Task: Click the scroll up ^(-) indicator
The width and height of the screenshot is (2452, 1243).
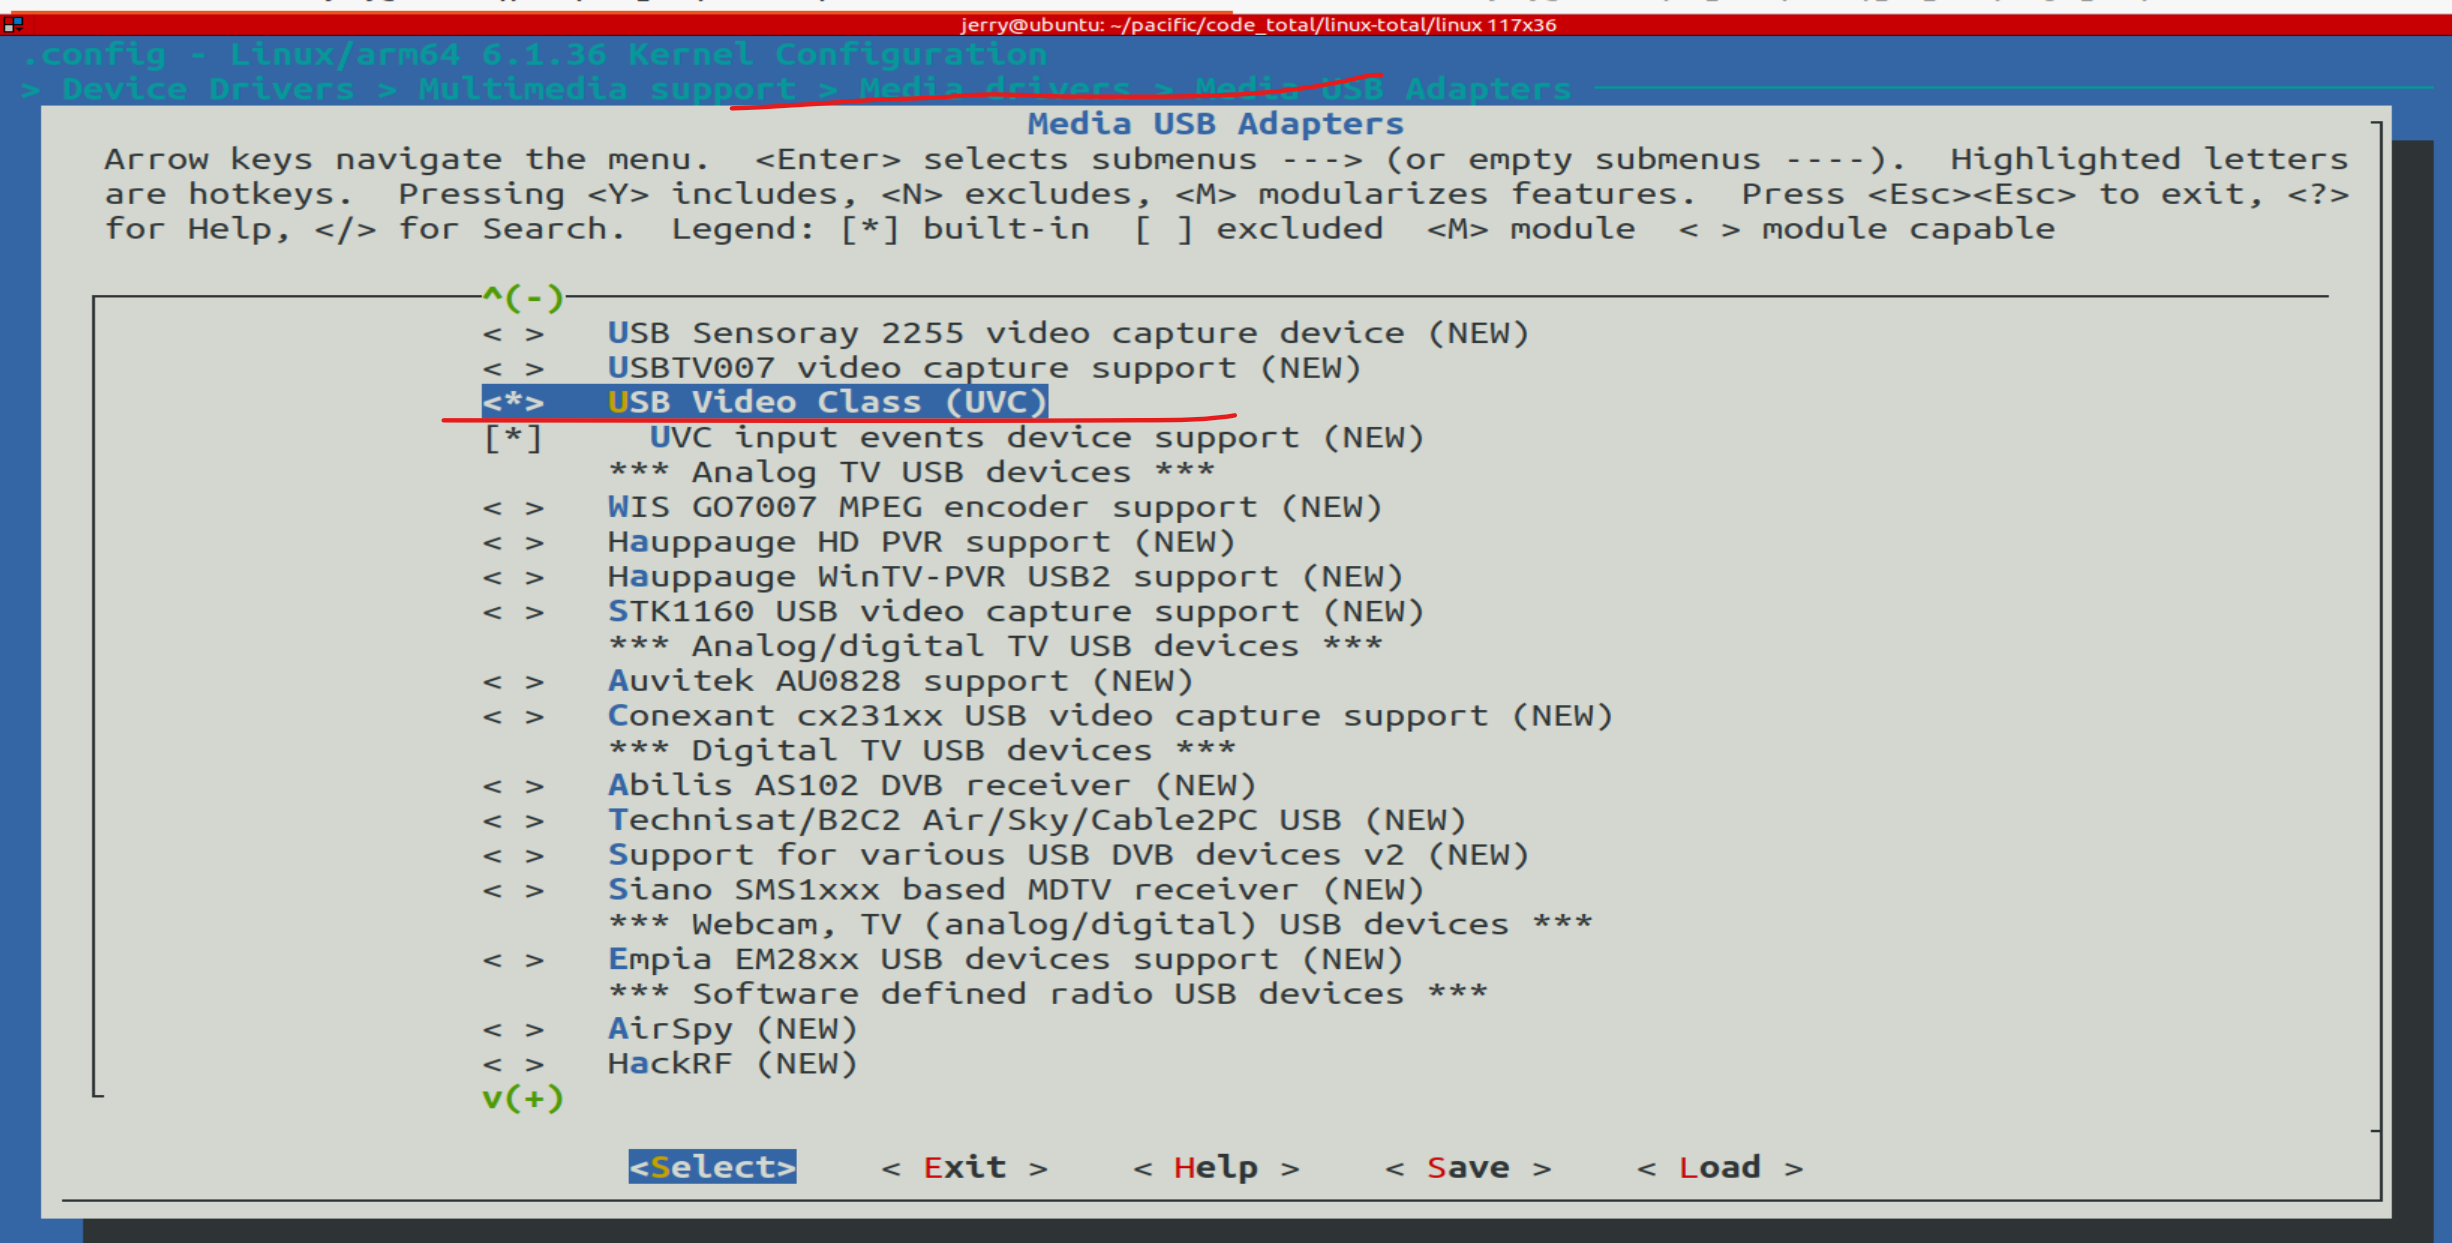Action: click(523, 297)
